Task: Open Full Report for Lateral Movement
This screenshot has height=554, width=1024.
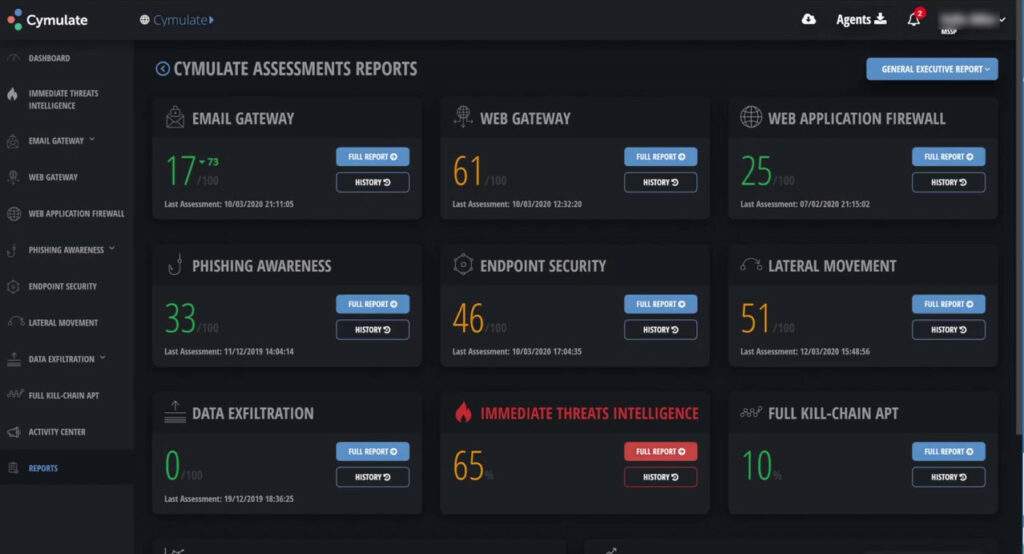Action: pyautogui.click(x=948, y=304)
